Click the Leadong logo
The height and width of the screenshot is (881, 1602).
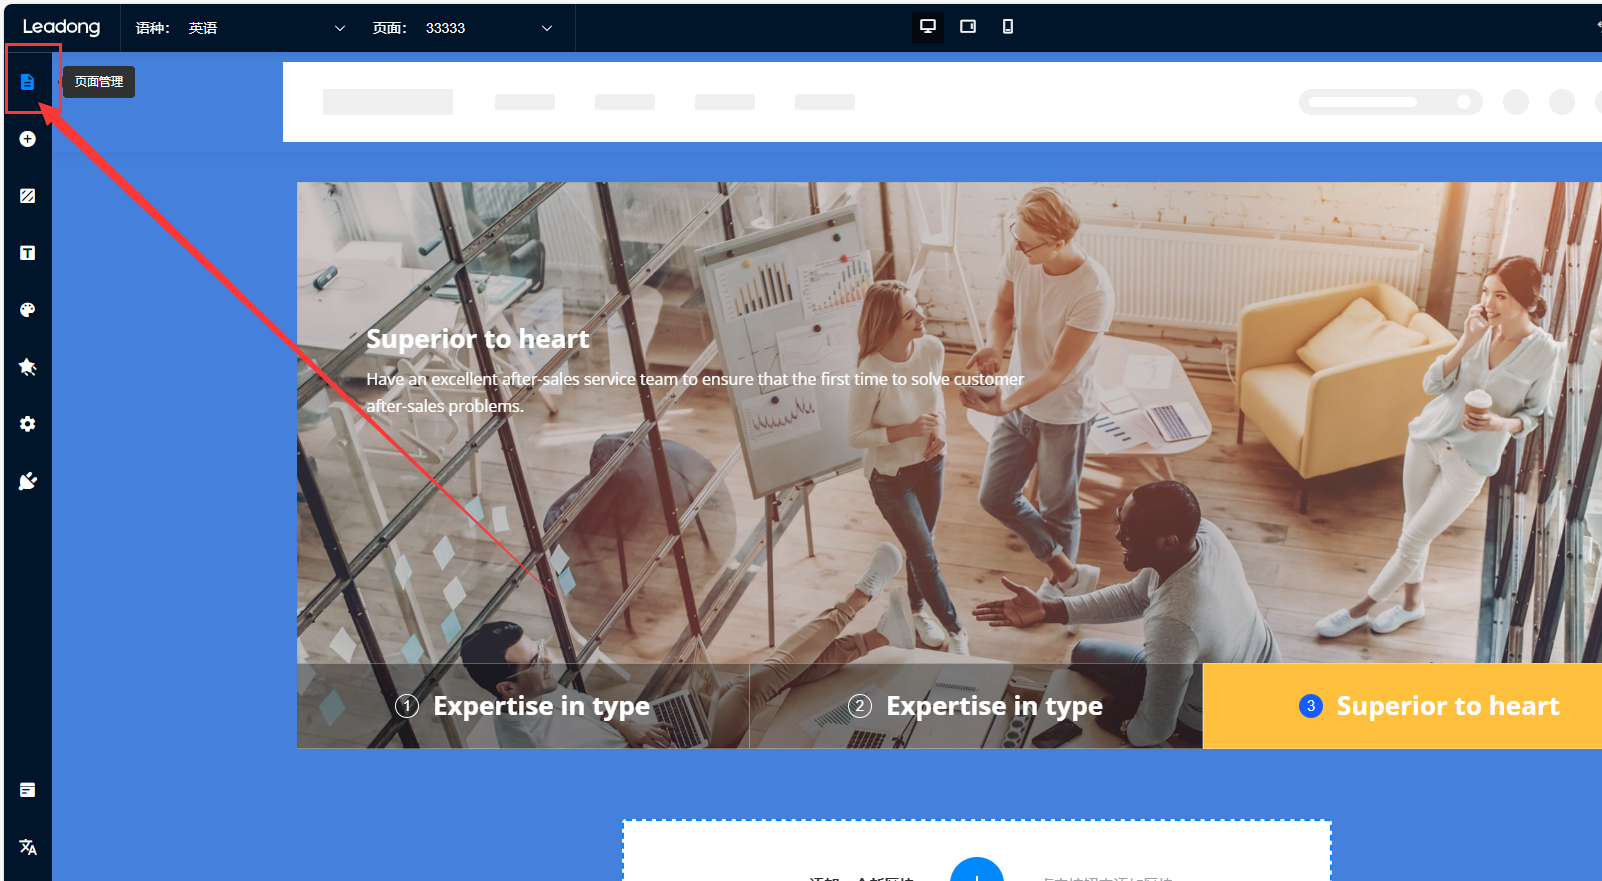click(x=62, y=27)
